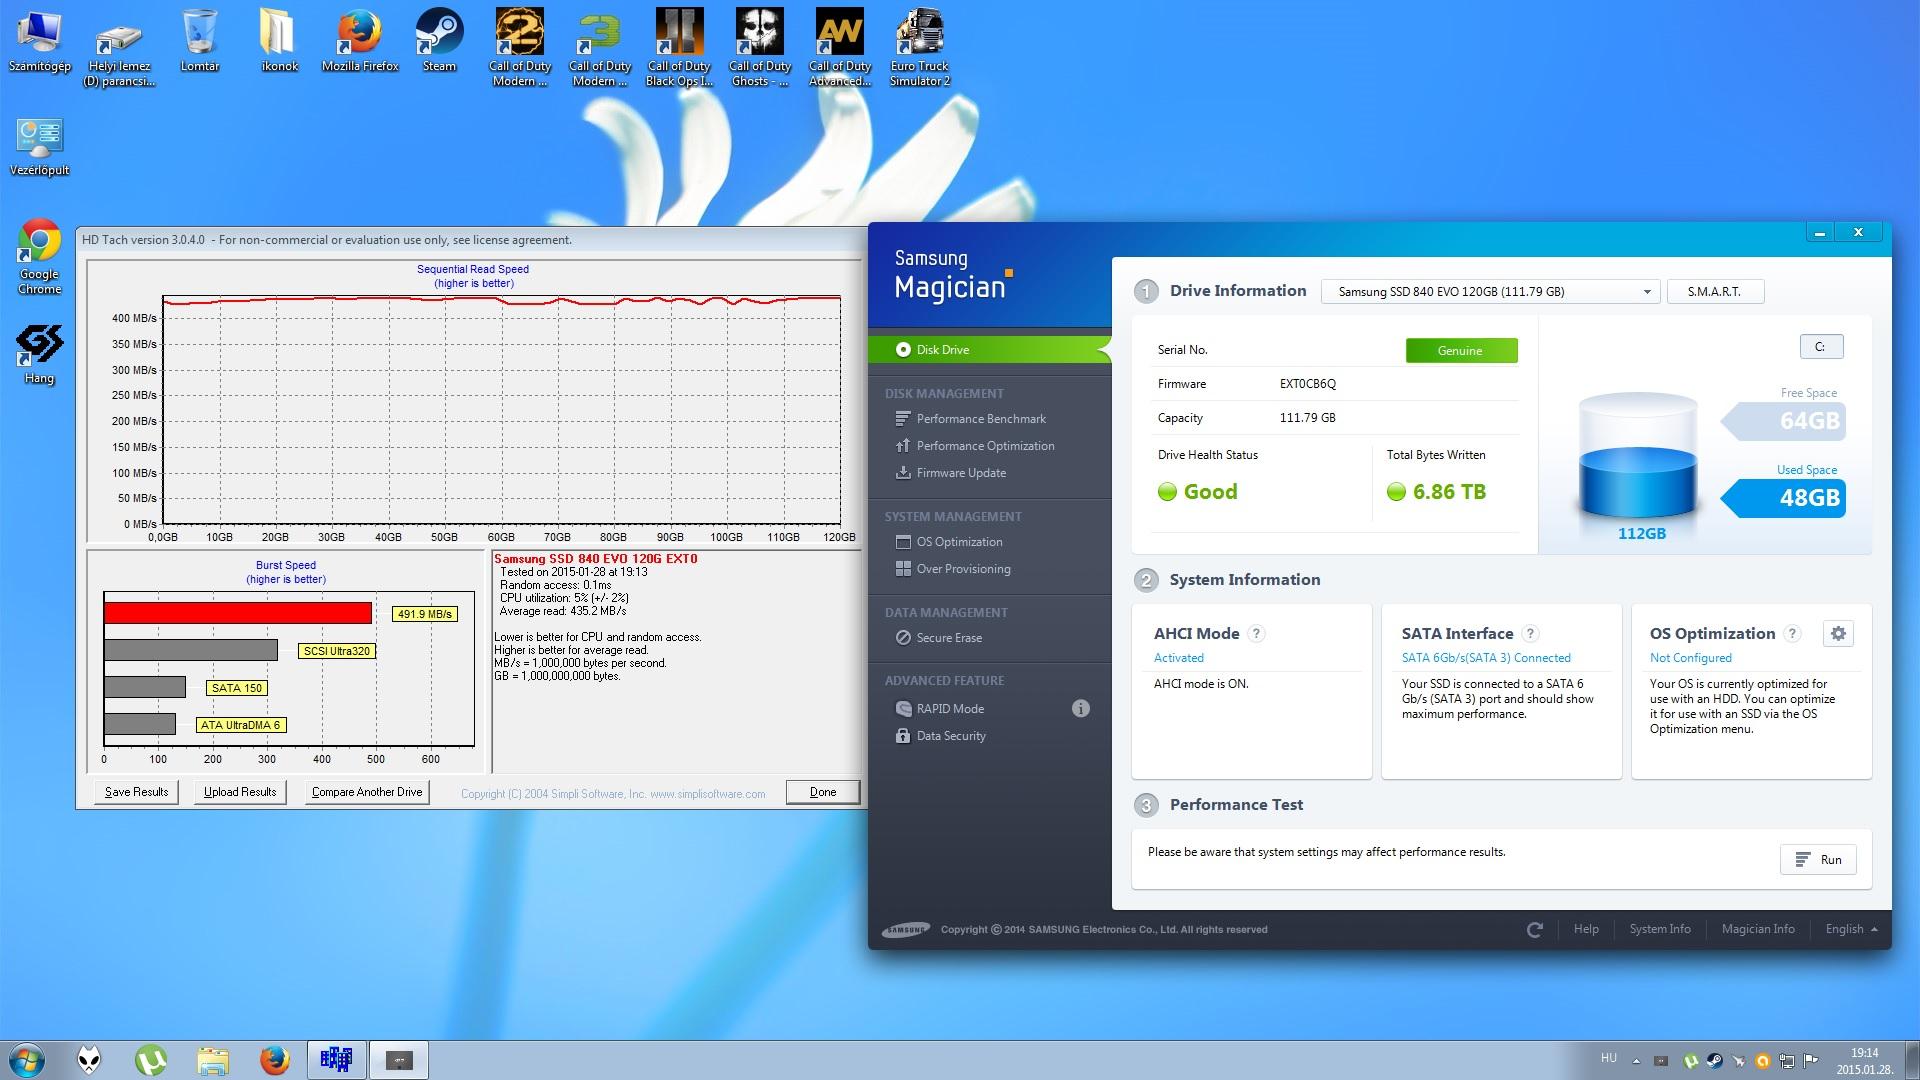
Task: Open Lomtár recycle bin icon
Action: coord(200,40)
